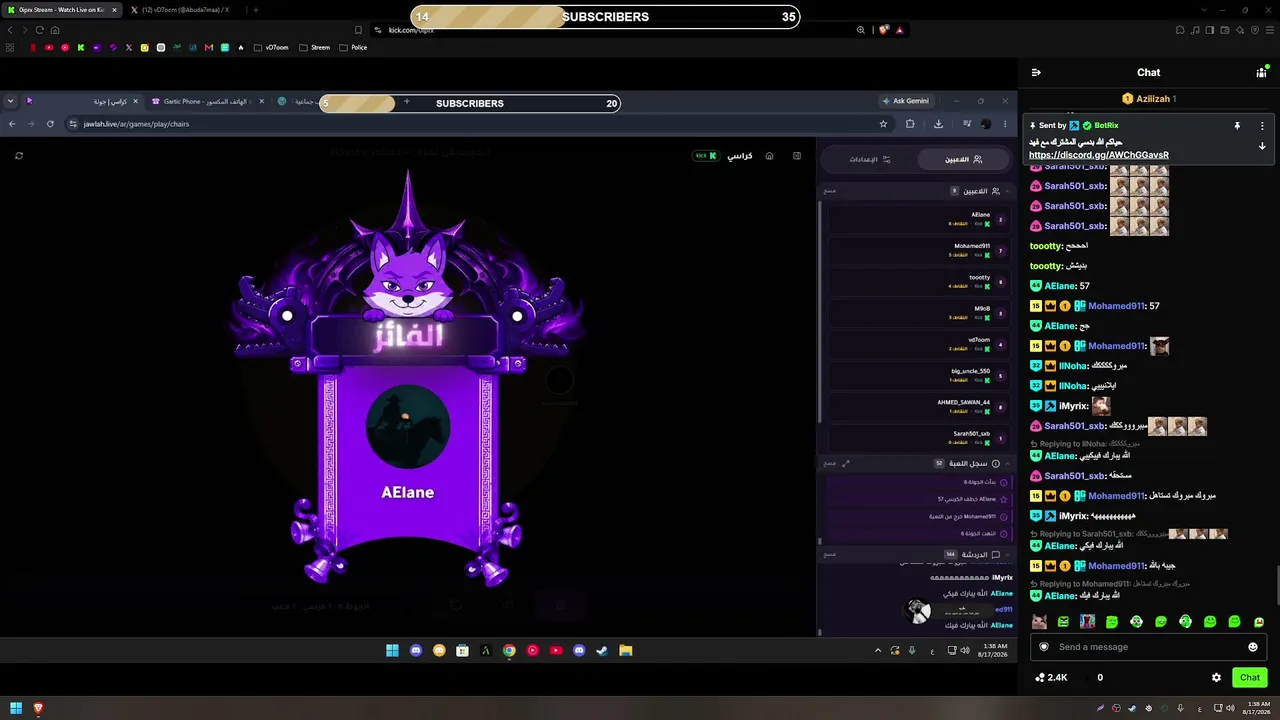Screen dimensions: 1280x720
Task: Open the pinned message options menu
Action: pos(1262,126)
